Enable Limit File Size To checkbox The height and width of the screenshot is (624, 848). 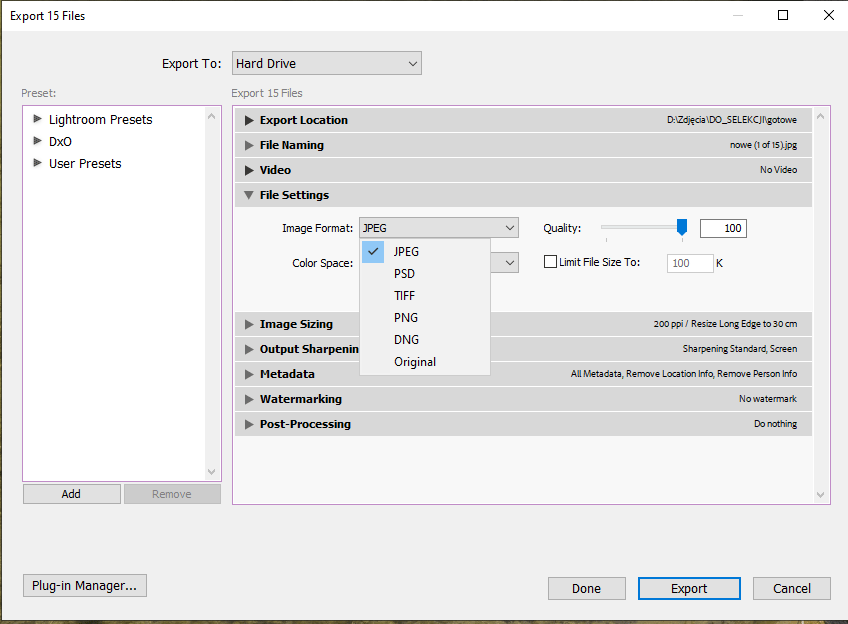pos(550,262)
